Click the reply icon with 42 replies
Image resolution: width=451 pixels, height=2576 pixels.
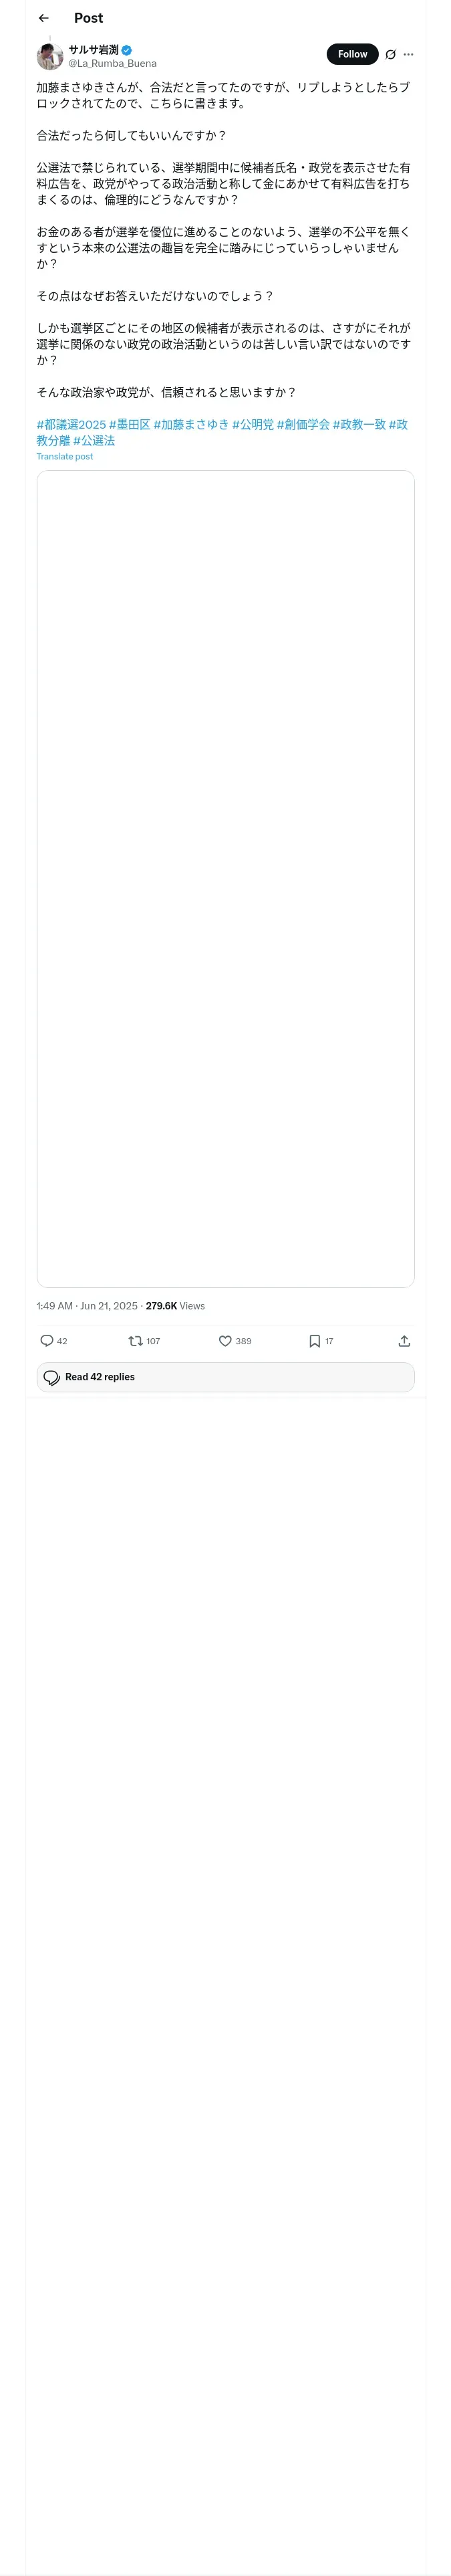(x=53, y=1341)
